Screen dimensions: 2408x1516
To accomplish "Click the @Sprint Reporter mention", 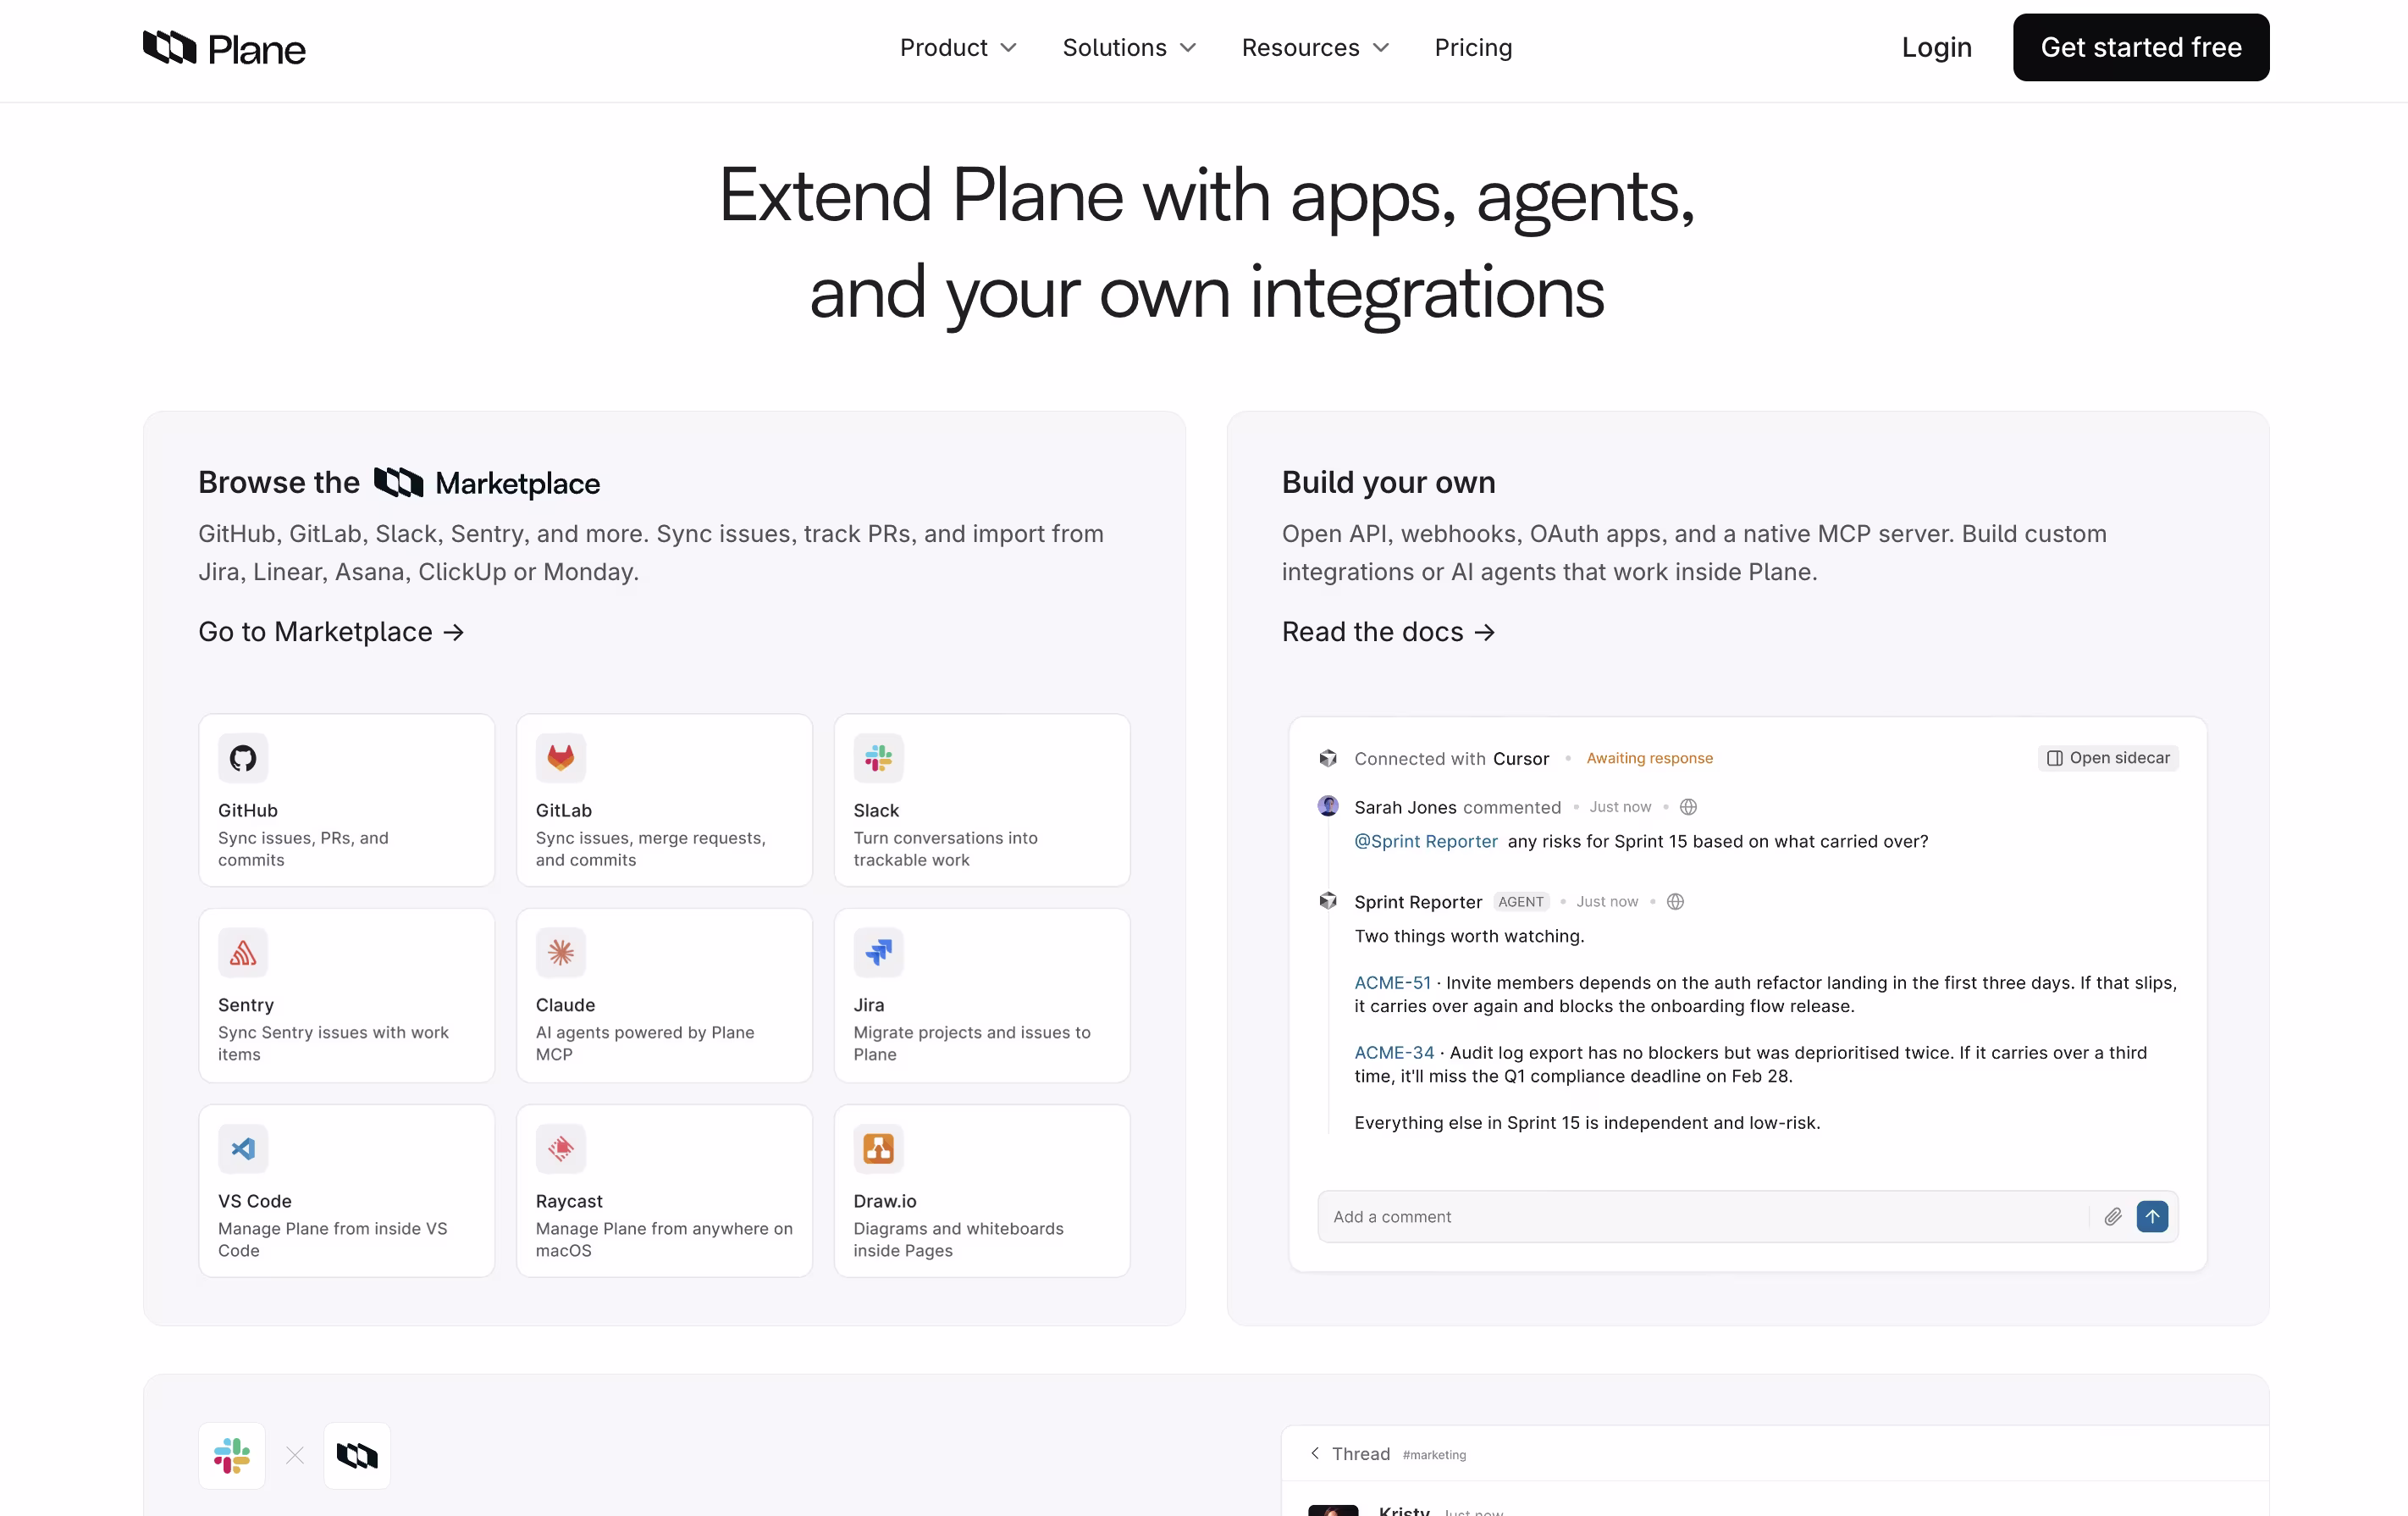I will point(1425,841).
